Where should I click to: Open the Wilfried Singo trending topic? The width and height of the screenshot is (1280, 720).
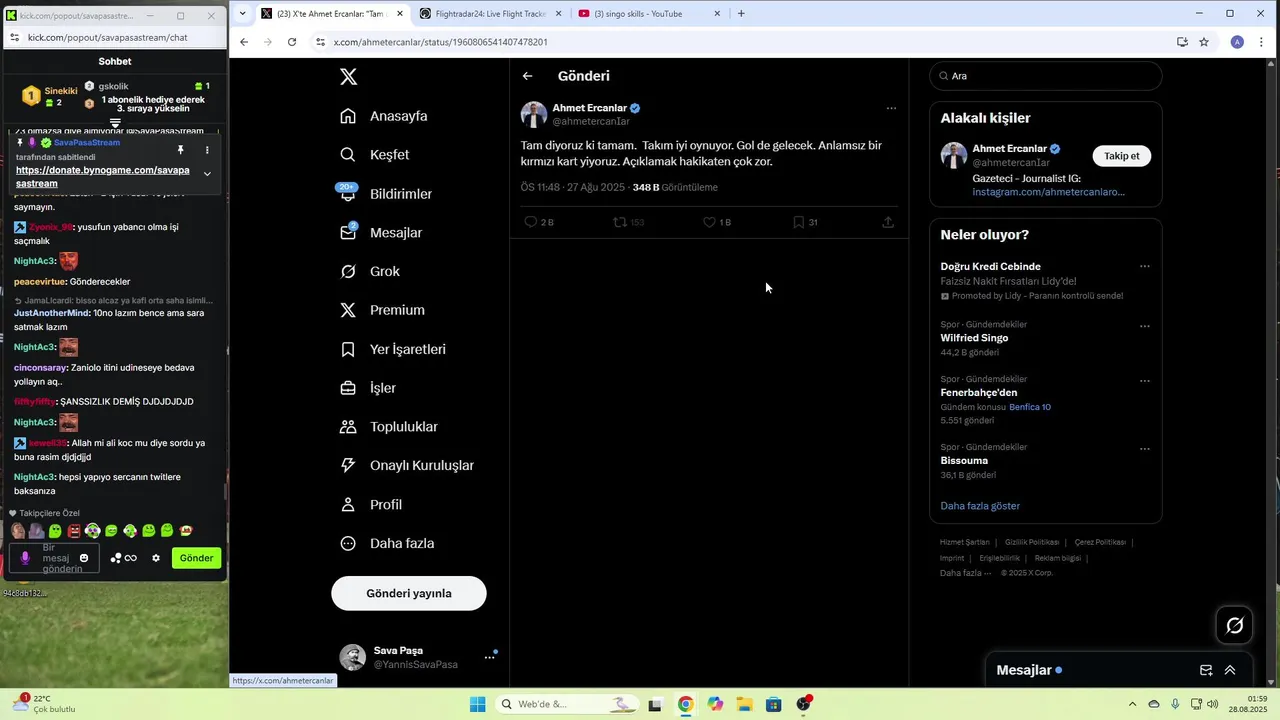(974, 338)
